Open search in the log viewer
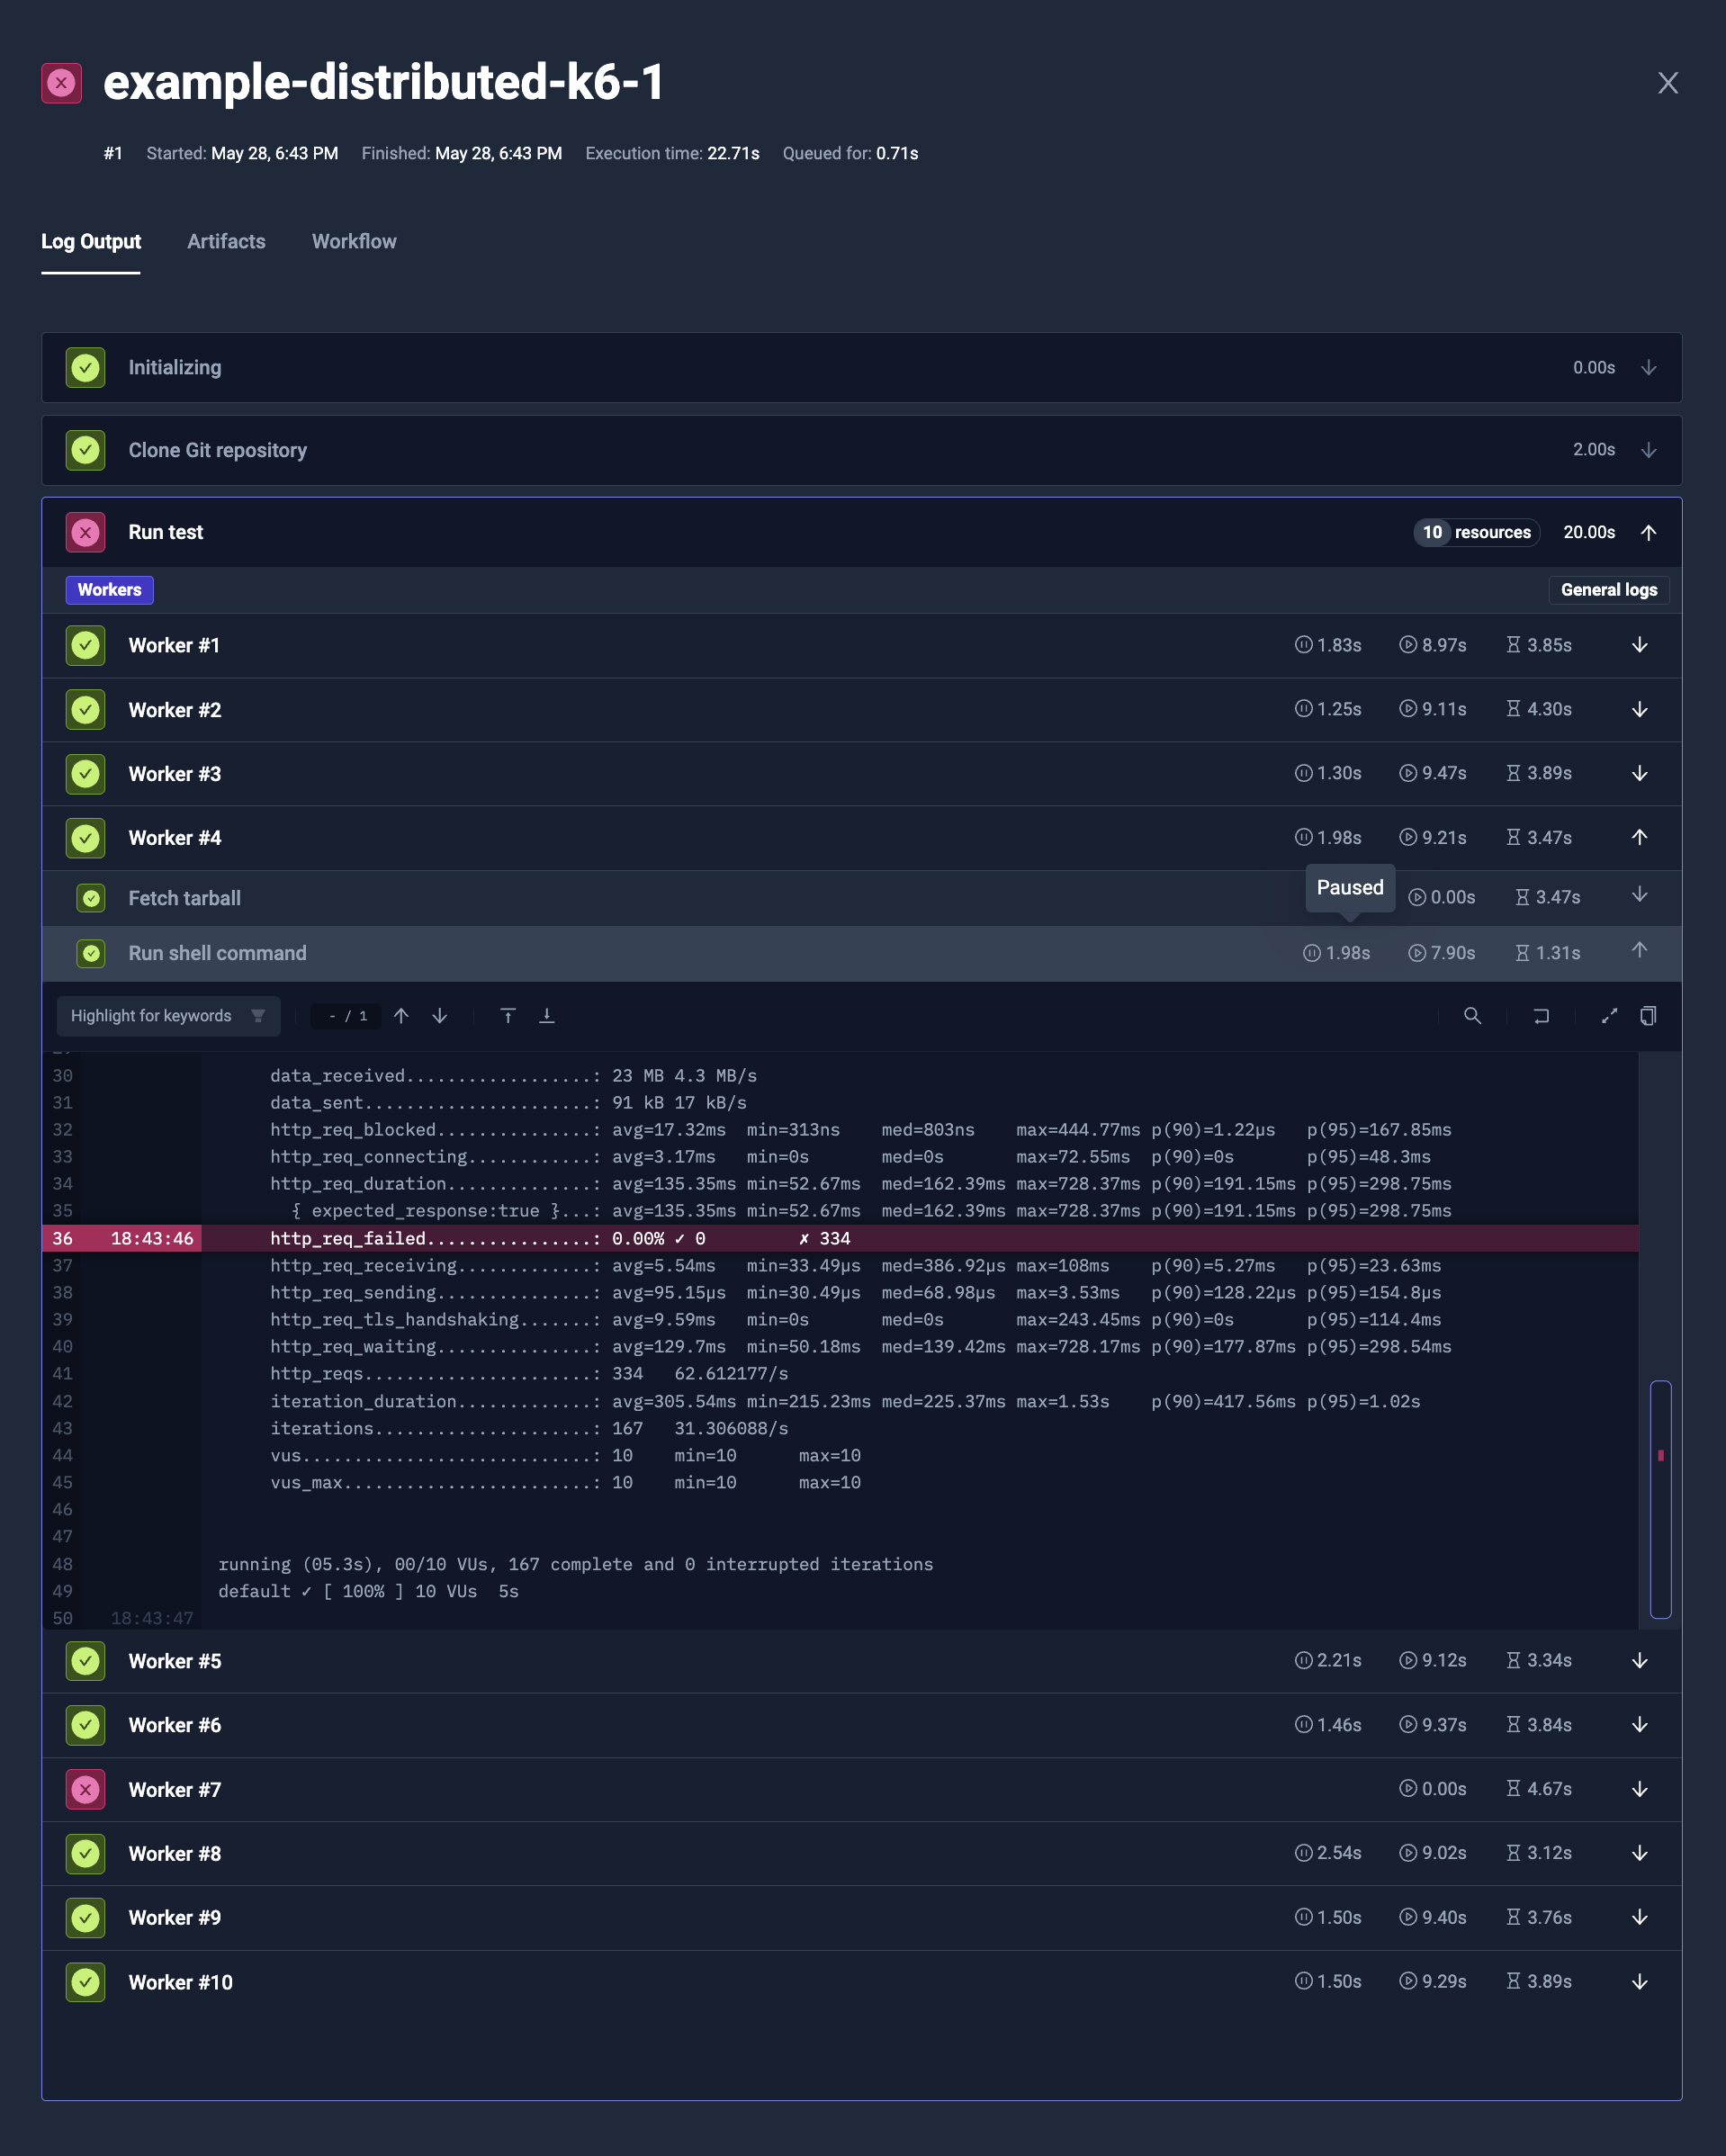The width and height of the screenshot is (1726, 2156). coord(1472,1015)
